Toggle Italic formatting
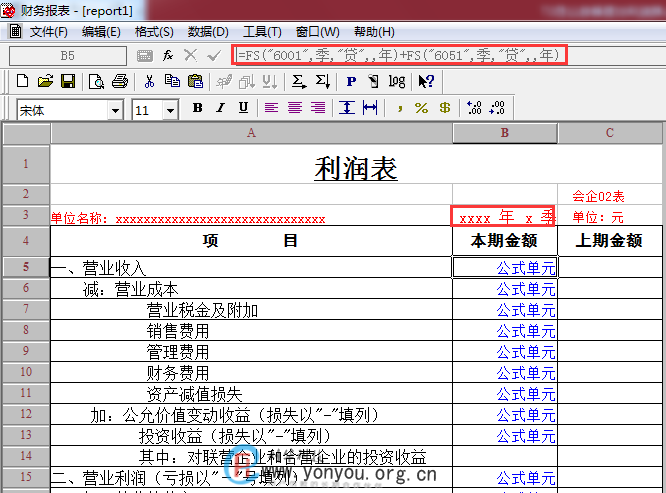Viewport: 666px width, 493px height. (220, 107)
